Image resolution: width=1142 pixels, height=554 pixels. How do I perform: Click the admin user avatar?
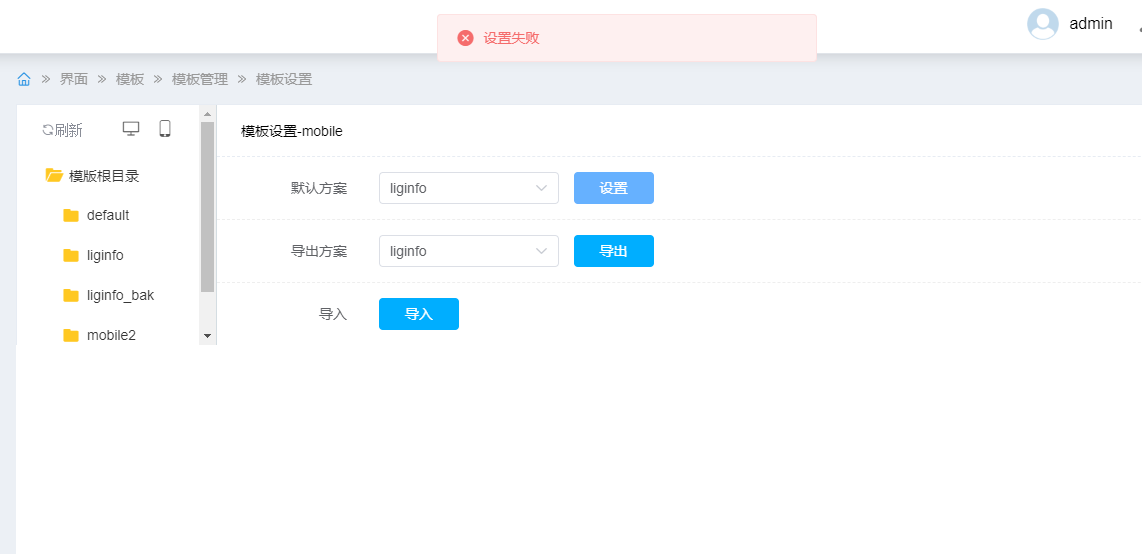pyautogui.click(x=1043, y=24)
